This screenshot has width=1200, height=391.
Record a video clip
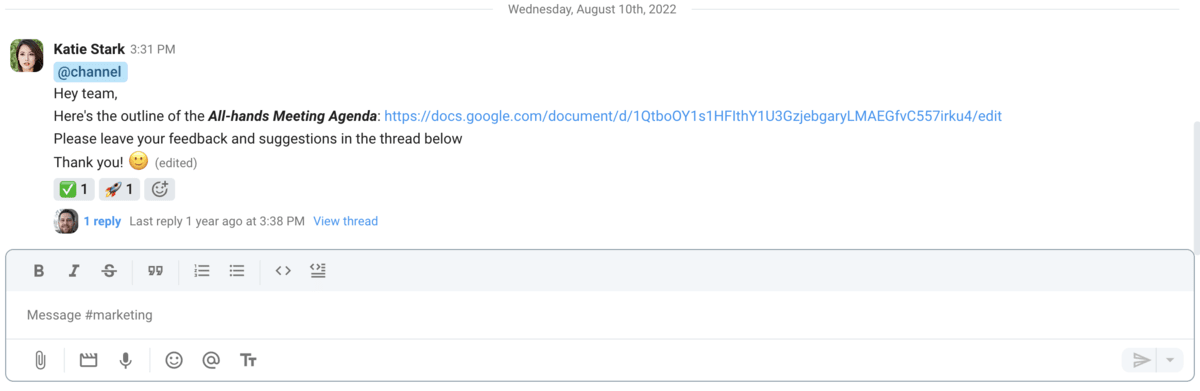tap(88, 360)
